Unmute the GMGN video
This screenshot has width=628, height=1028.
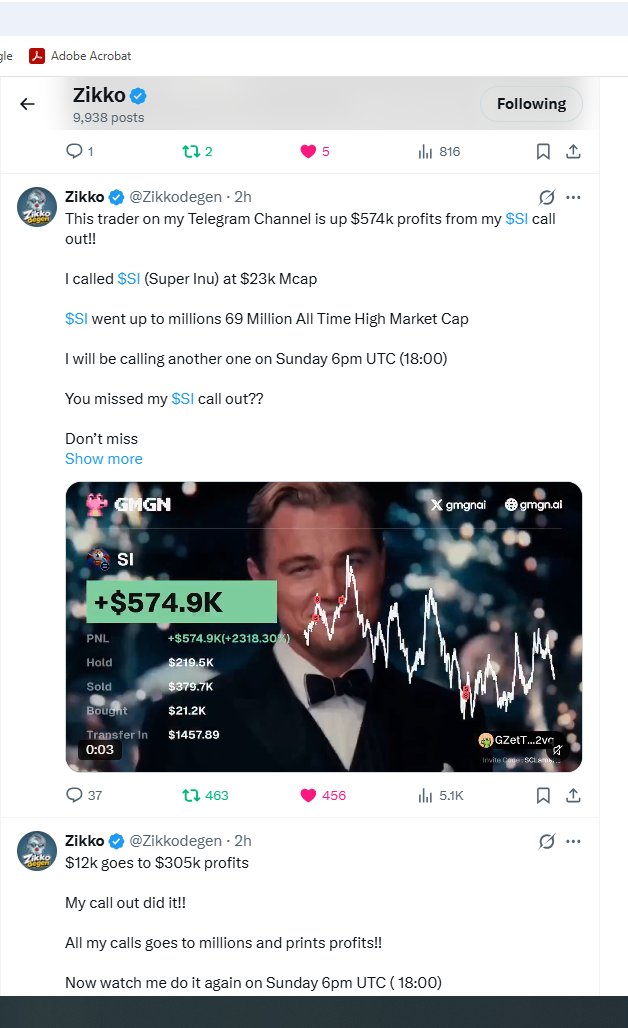point(557,749)
